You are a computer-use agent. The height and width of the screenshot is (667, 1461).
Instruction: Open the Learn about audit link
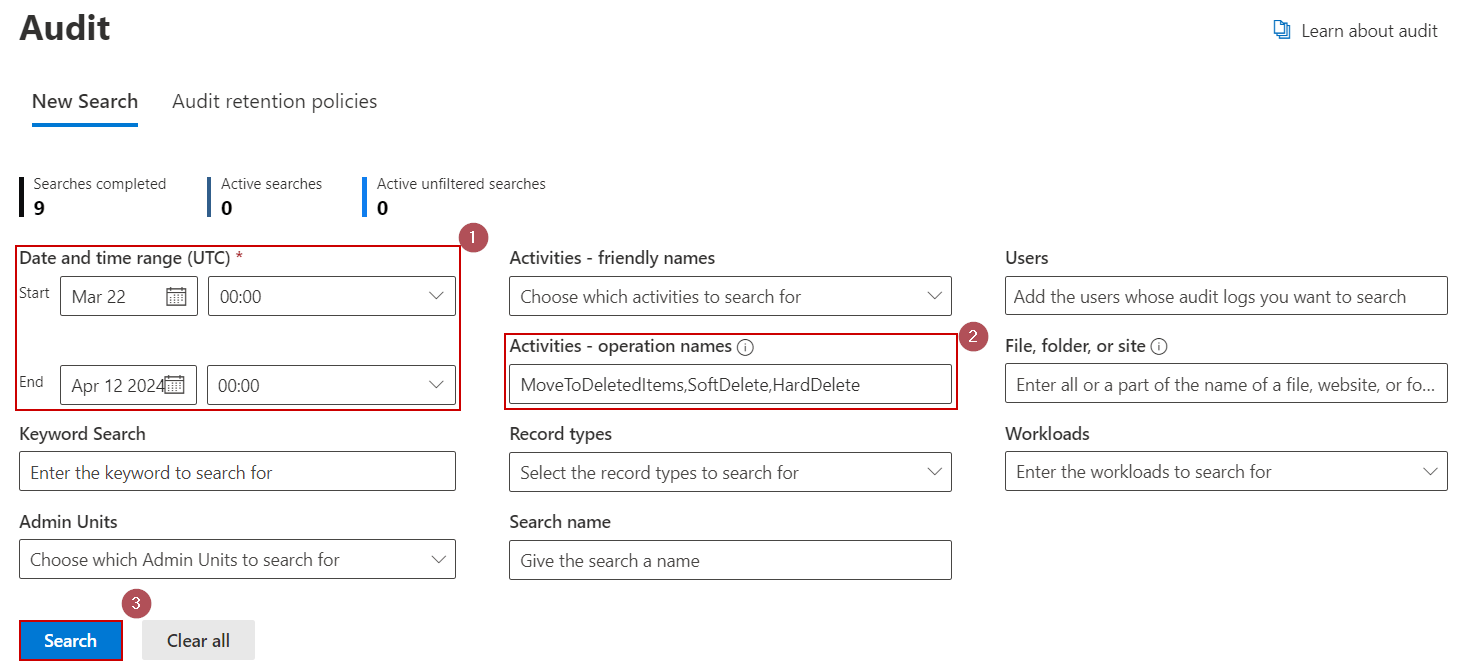pyautogui.click(x=1369, y=30)
